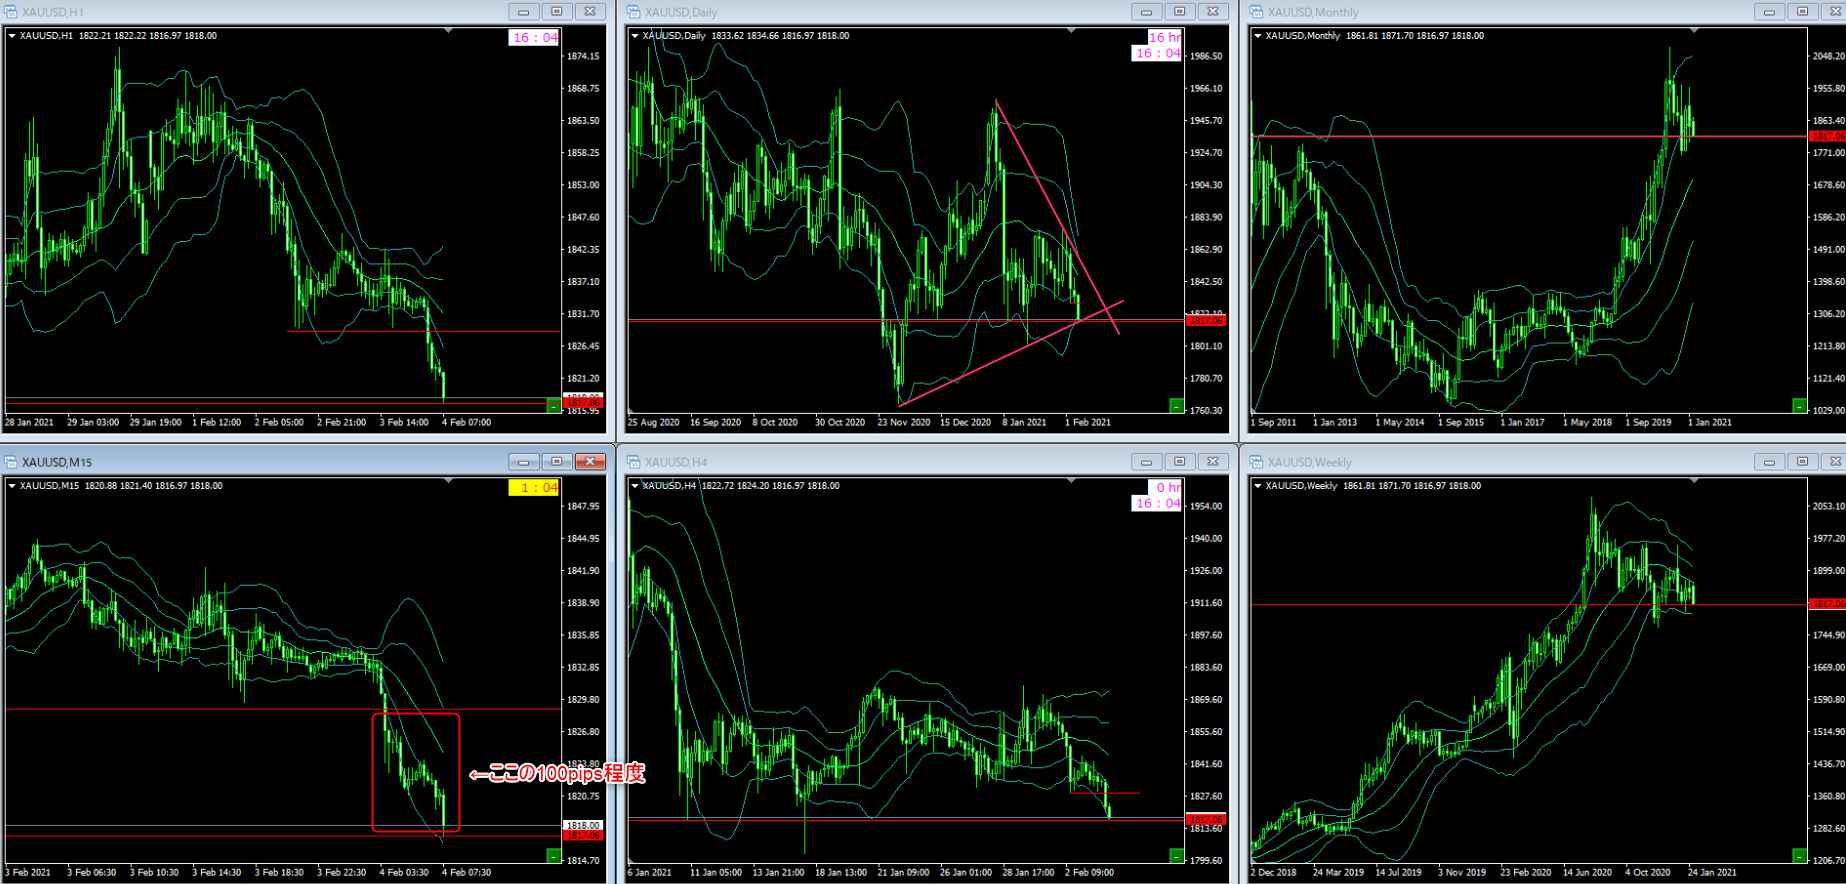Click the XAUUSD,Monthly window chart icon
The height and width of the screenshot is (884, 1846).
click(x=1257, y=12)
